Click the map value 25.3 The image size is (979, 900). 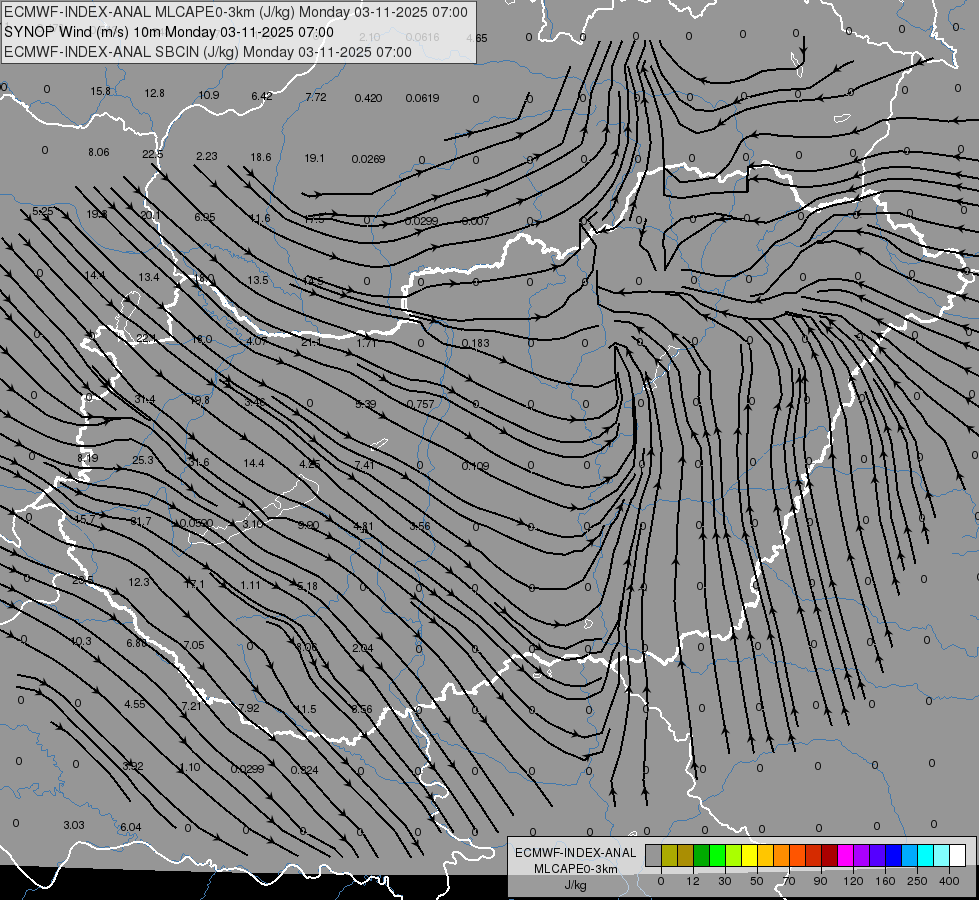143,460
